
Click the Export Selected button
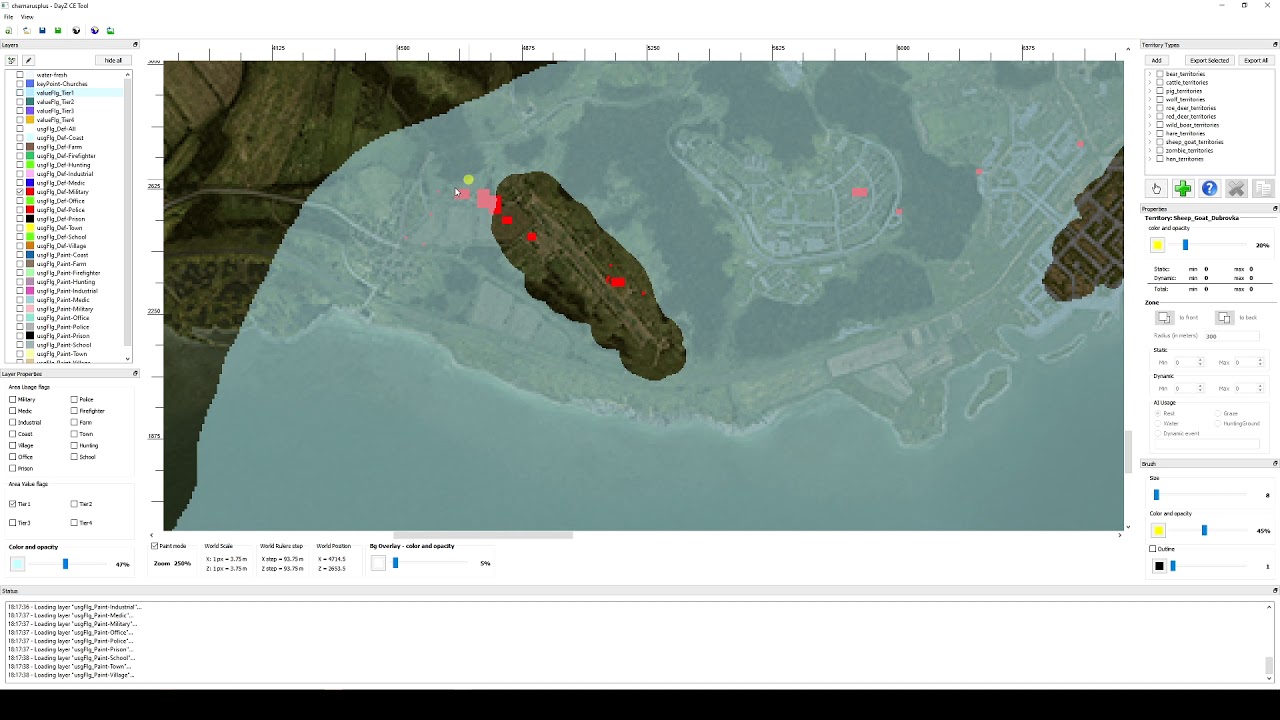[1209, 60]
